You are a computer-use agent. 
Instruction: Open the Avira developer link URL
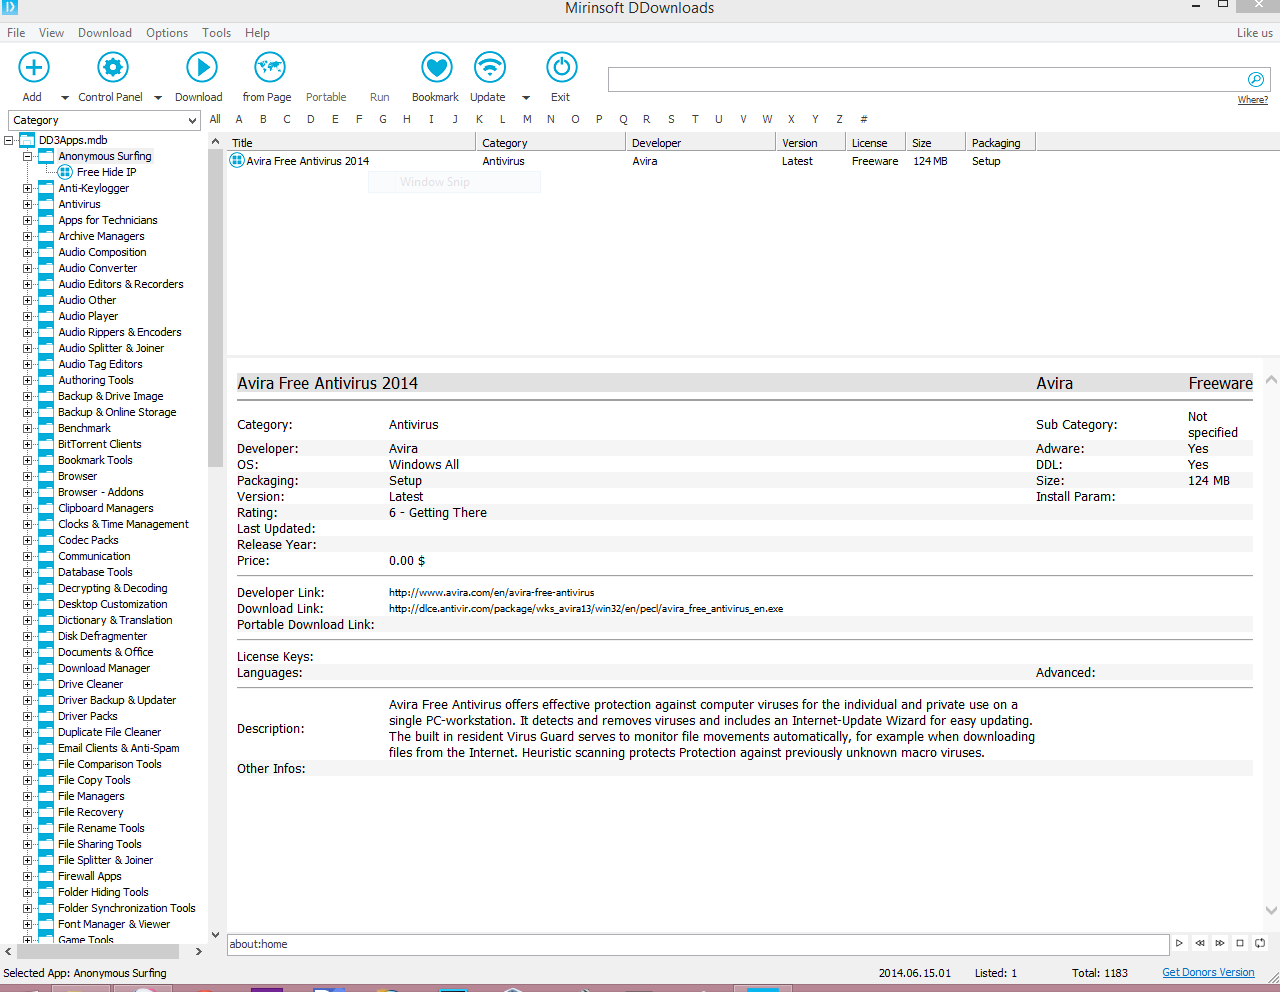pos(491,592)
